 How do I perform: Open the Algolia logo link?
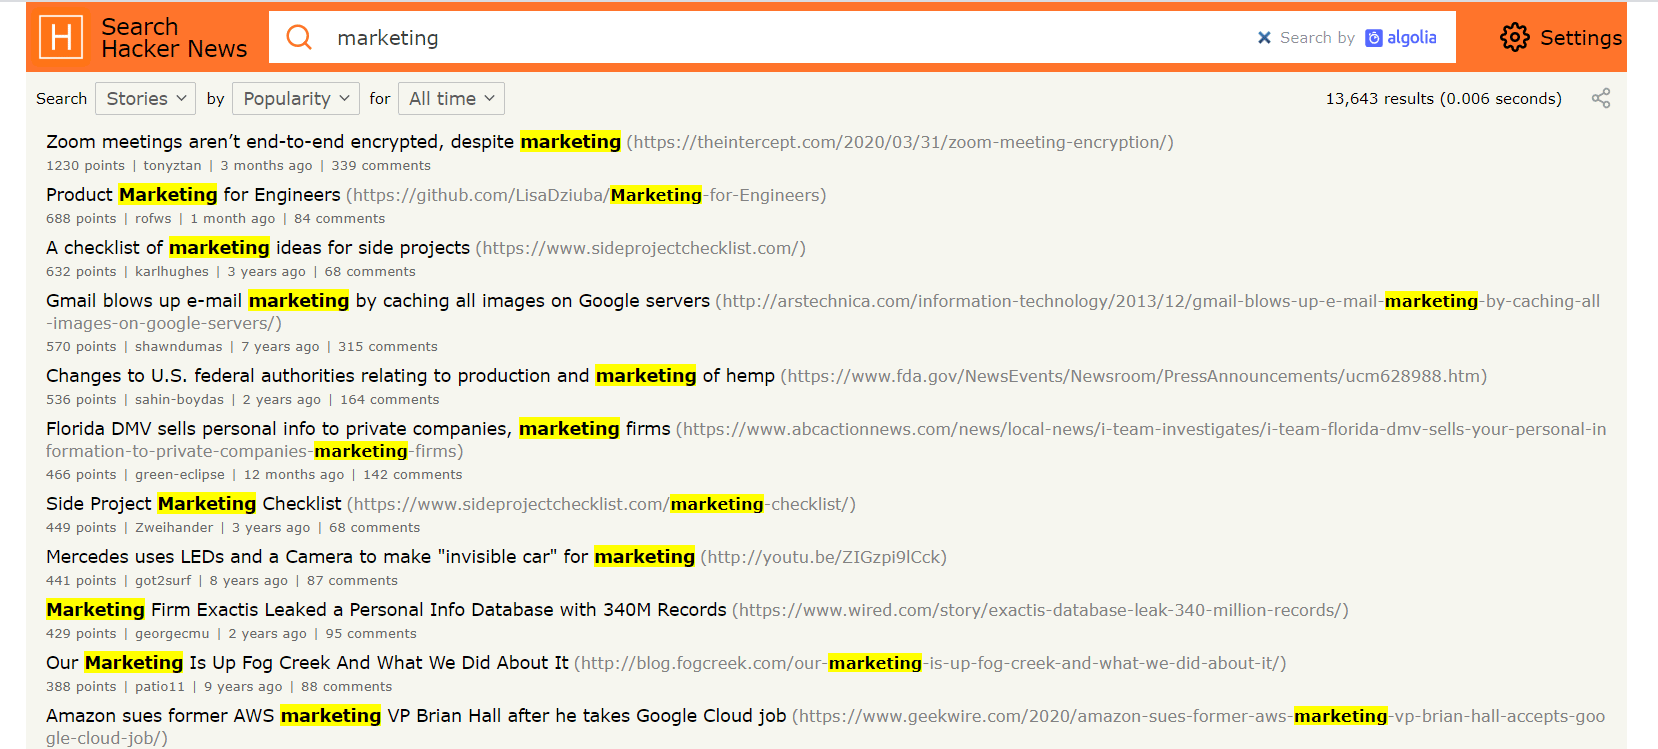click(1401, 38)
